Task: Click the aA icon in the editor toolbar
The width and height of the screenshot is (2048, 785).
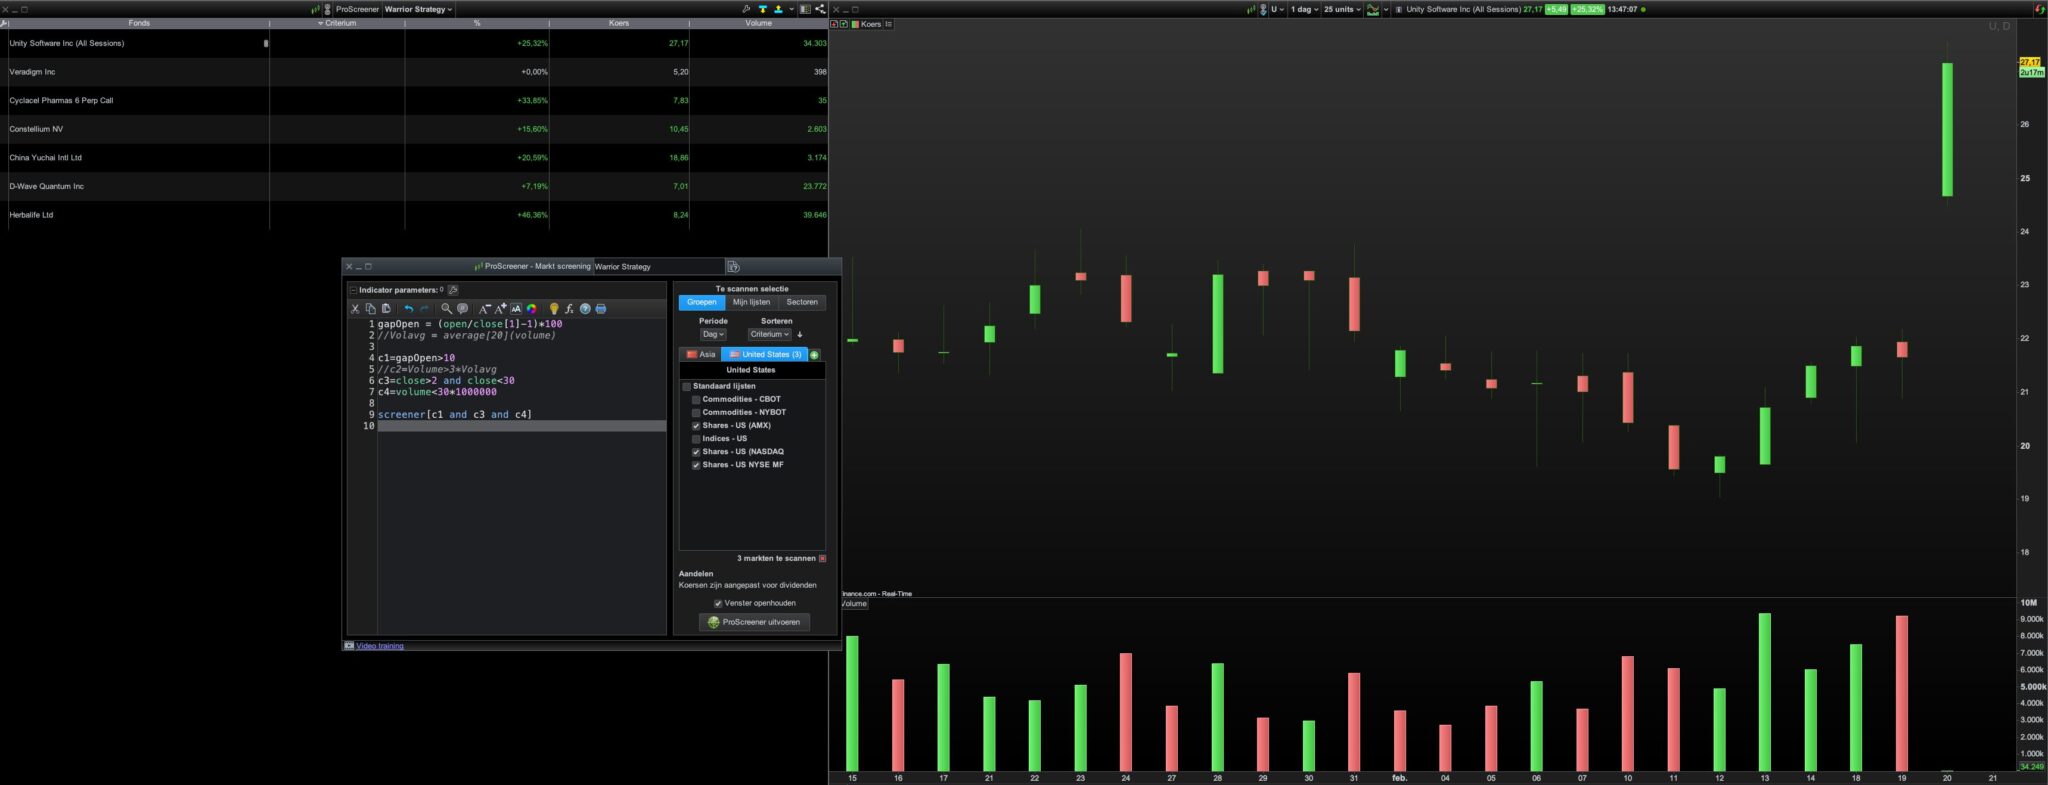Action: (x=516, y=309)
